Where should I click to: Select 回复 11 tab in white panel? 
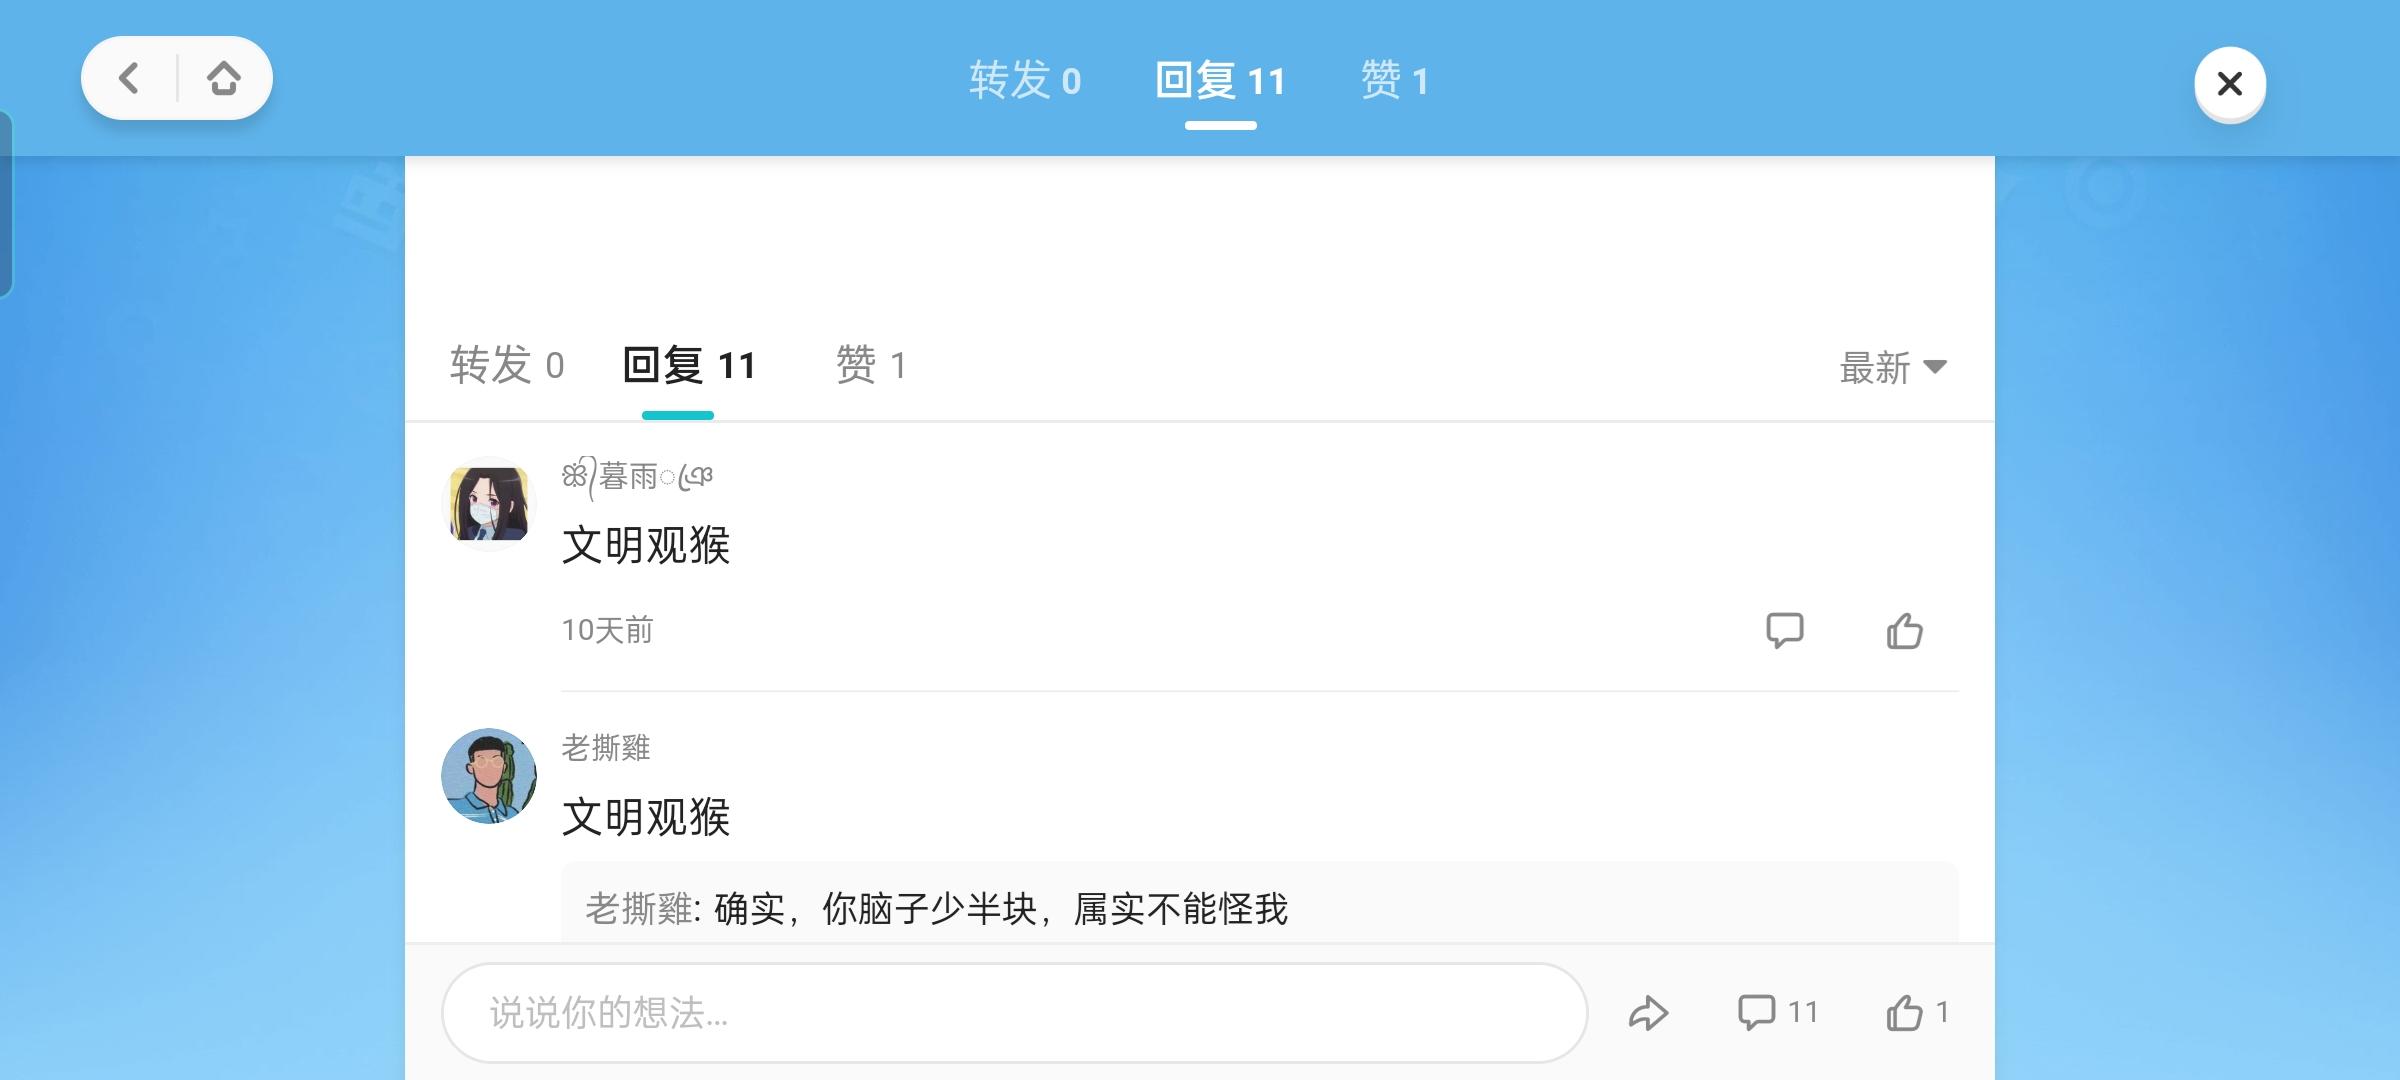[689, 365]
